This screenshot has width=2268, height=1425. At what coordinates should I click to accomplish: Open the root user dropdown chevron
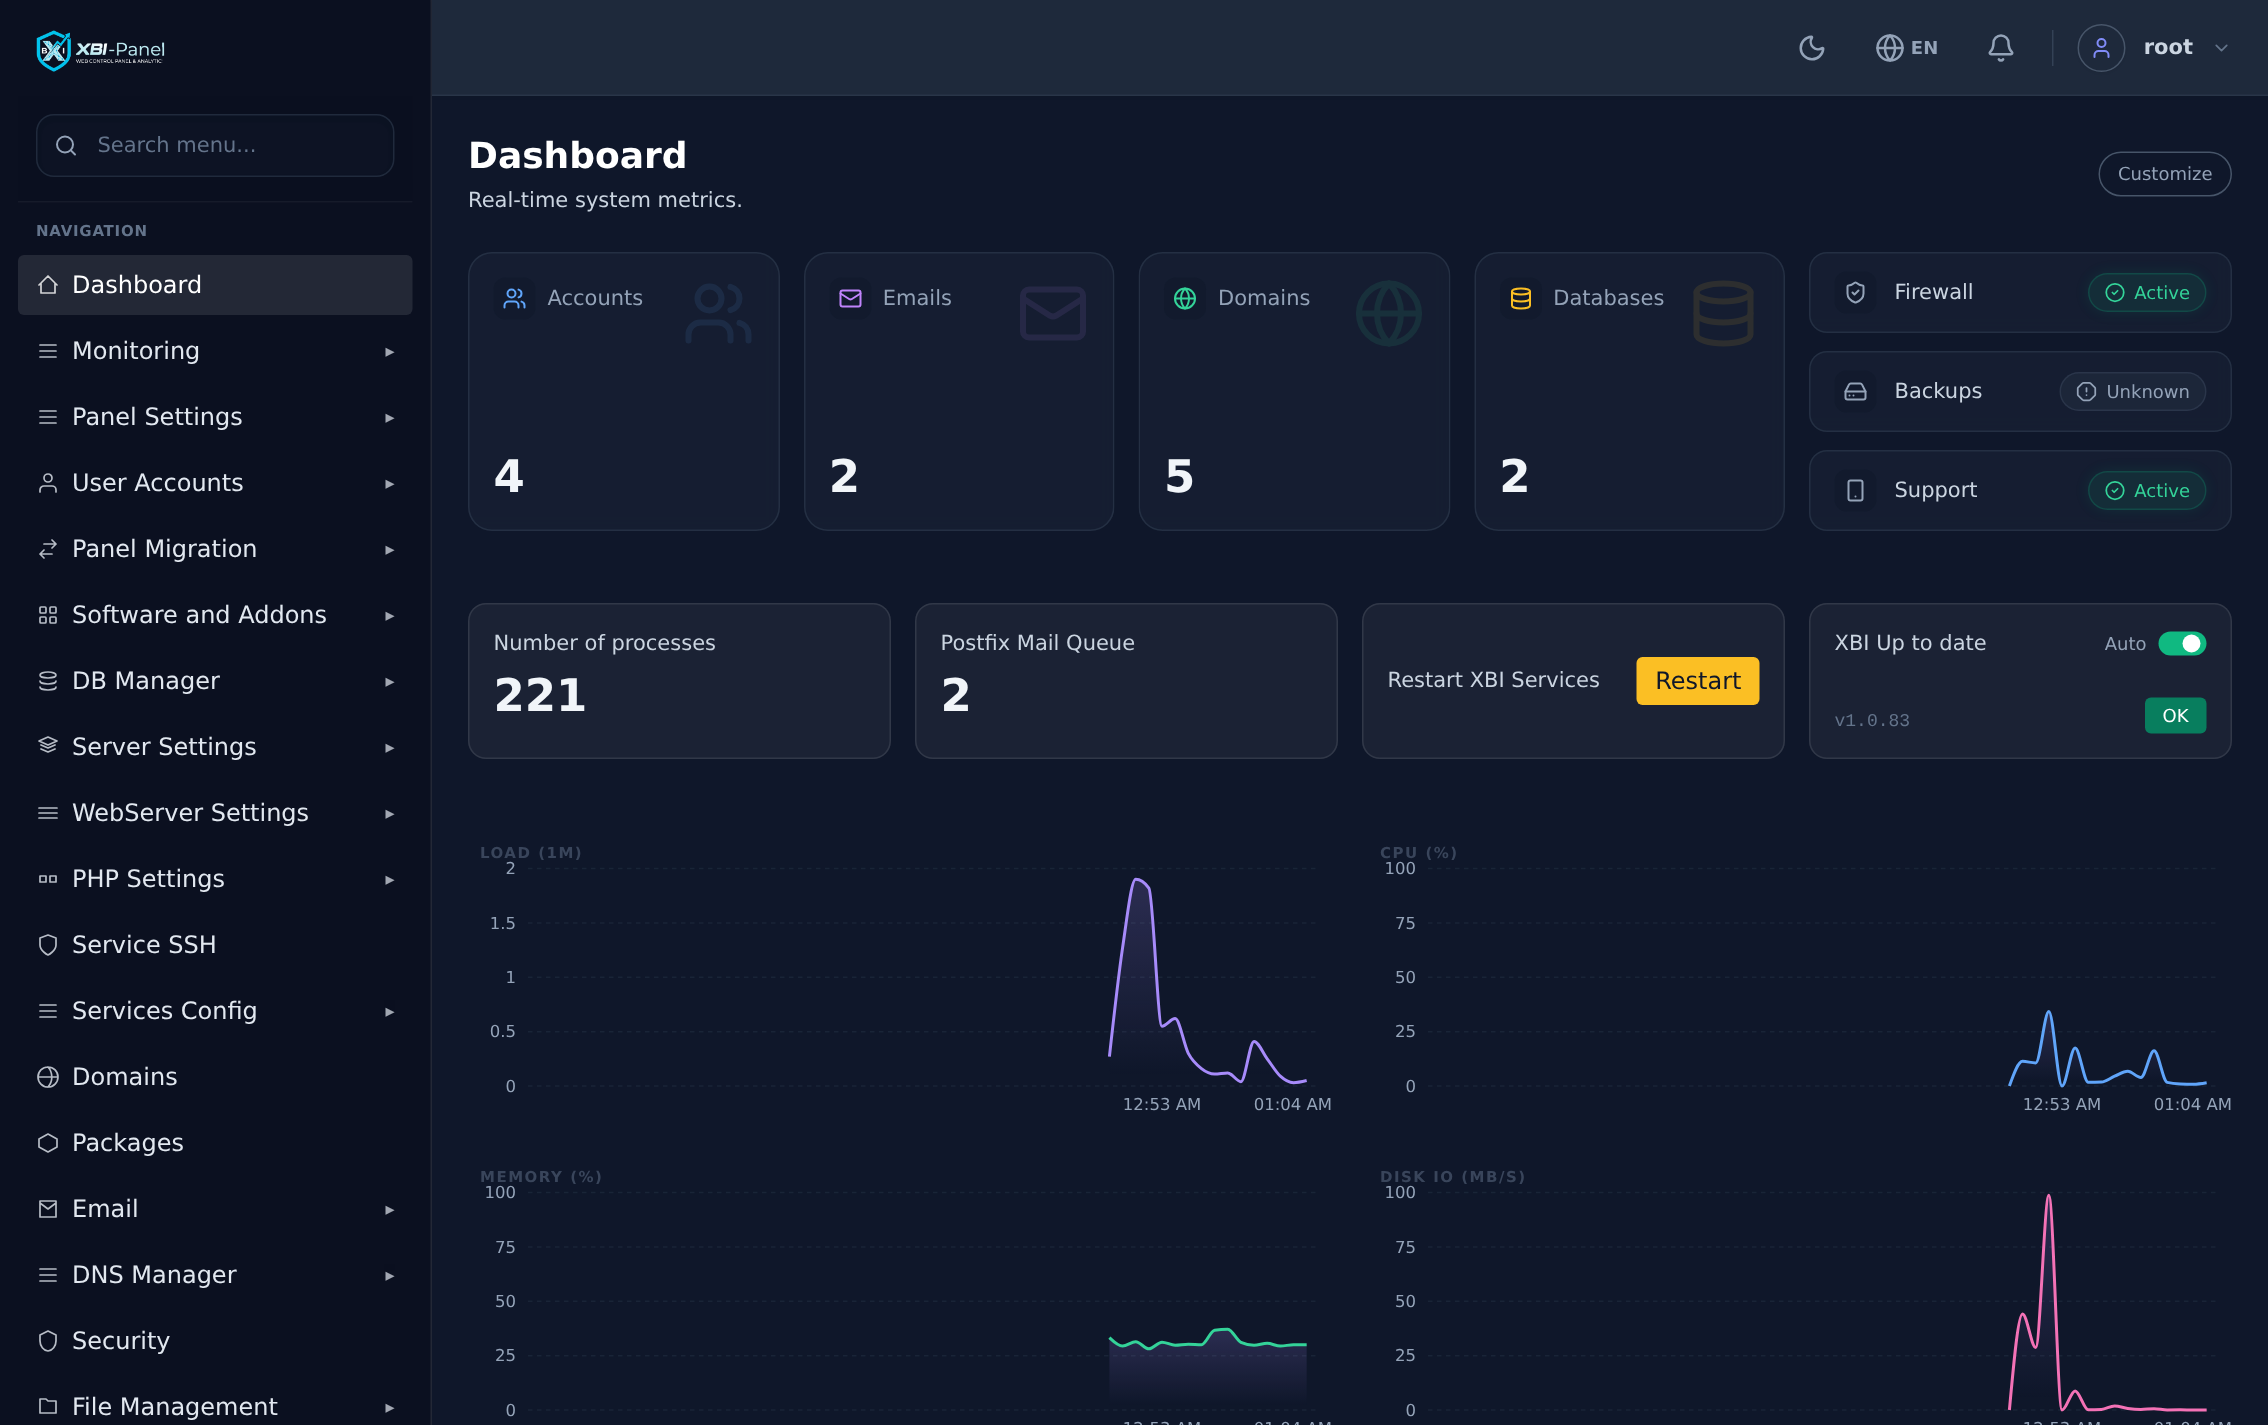click(x=2221, y=48)
